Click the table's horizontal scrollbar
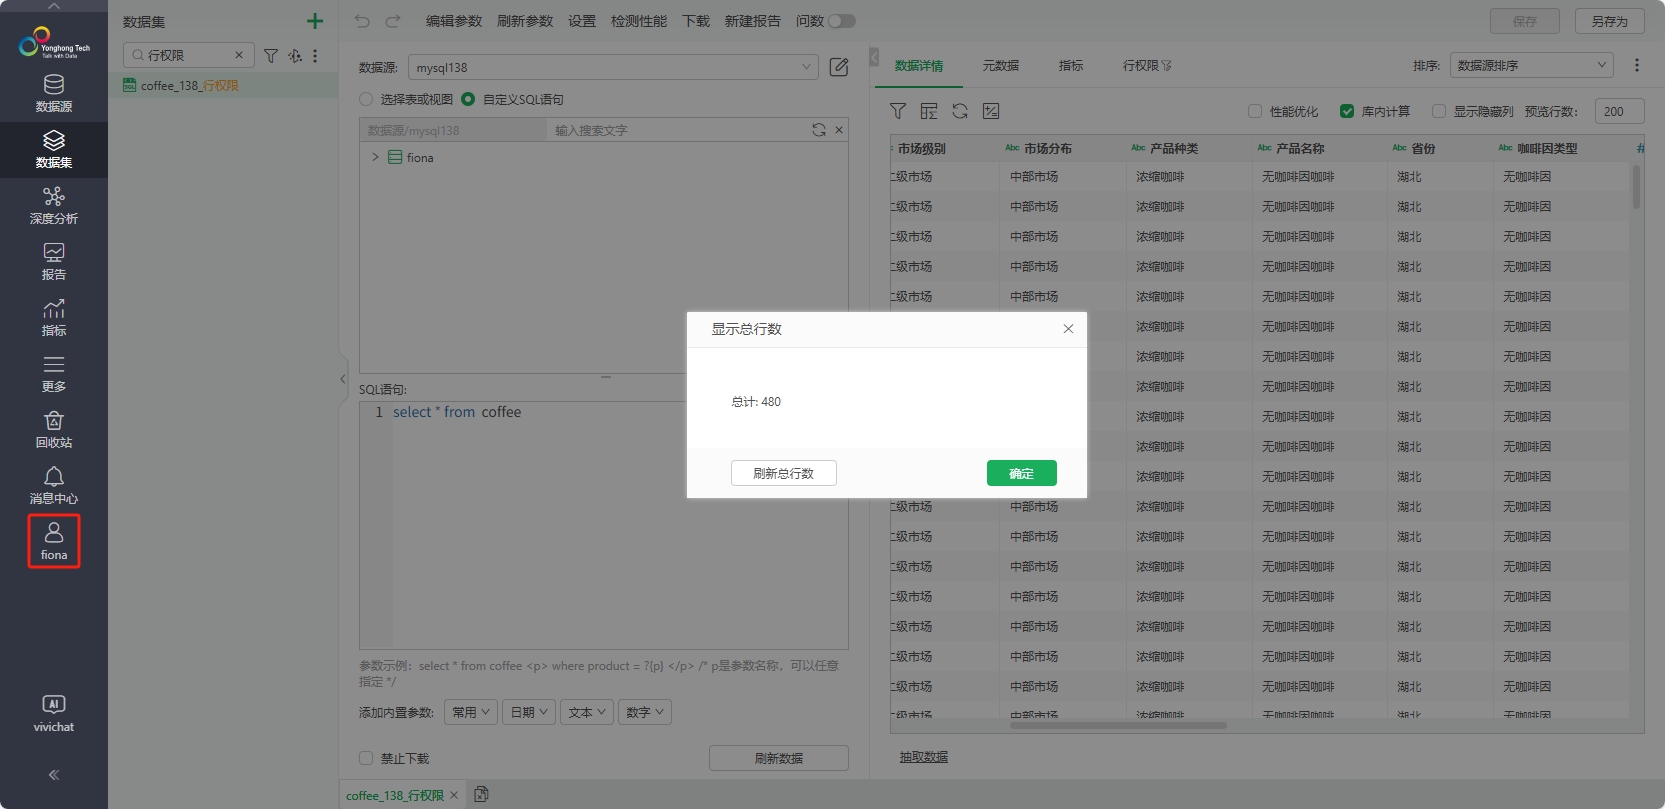The height and width of the screenshot is (809, 1665). point(1117,726)
